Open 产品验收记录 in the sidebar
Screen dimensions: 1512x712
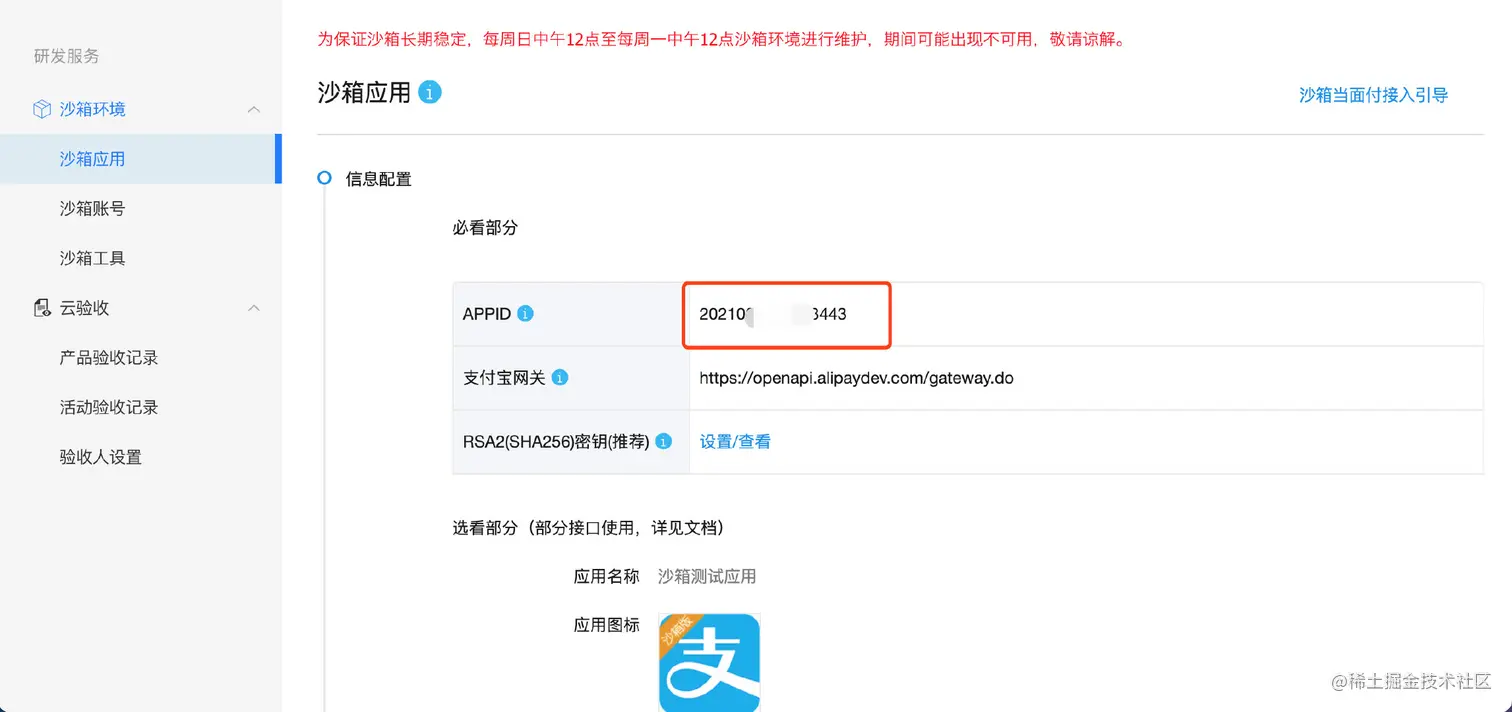(x=109, y=357)
